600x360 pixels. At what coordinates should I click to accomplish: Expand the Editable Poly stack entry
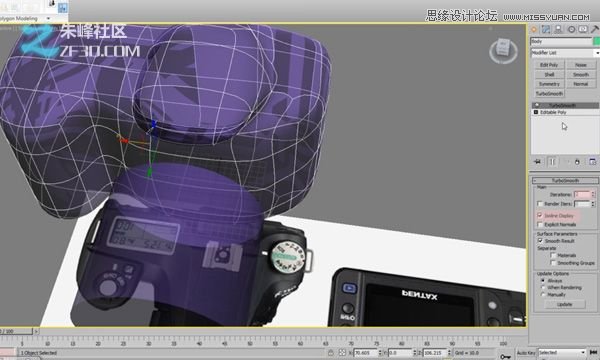coord(536,112)
